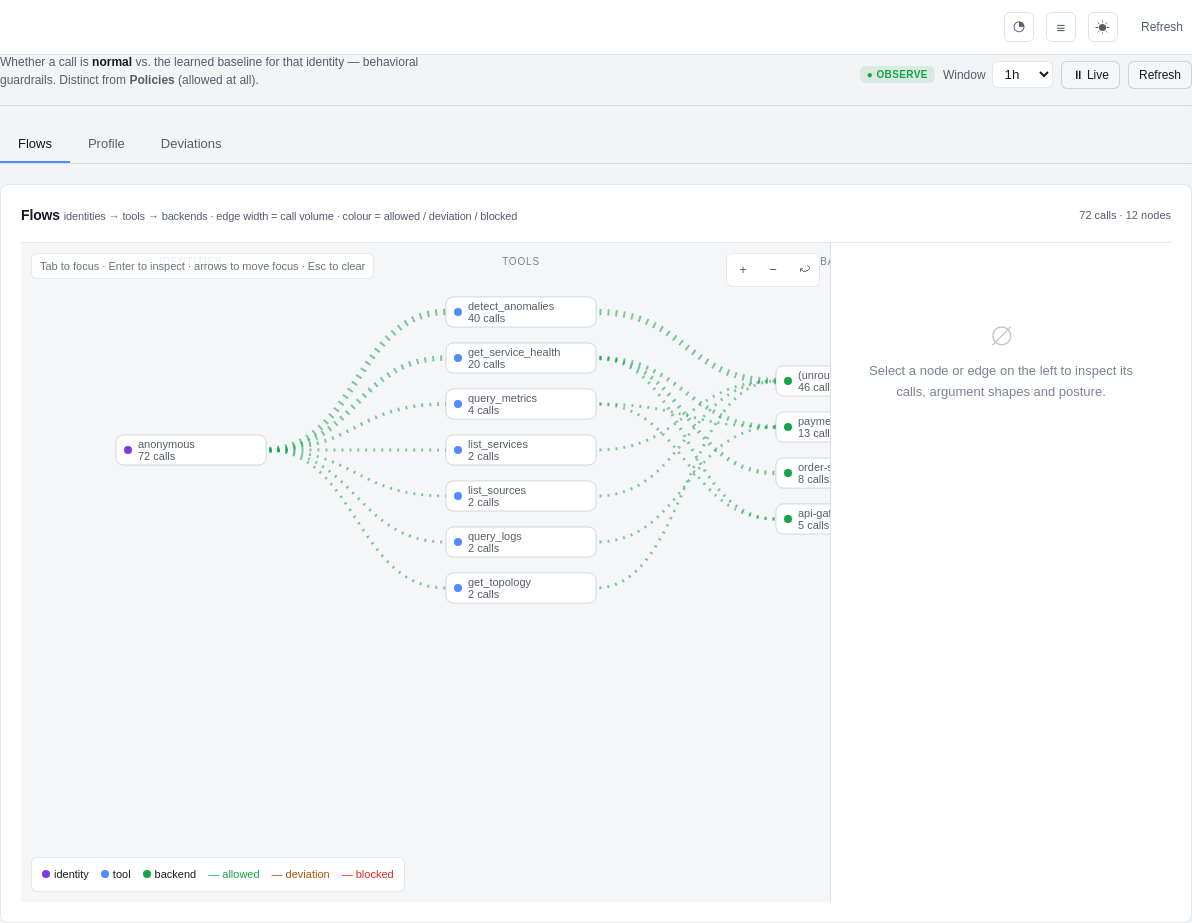Select the api-gateway backend node with 5 calls
The image size is (1192, 923).
[803, 519]
